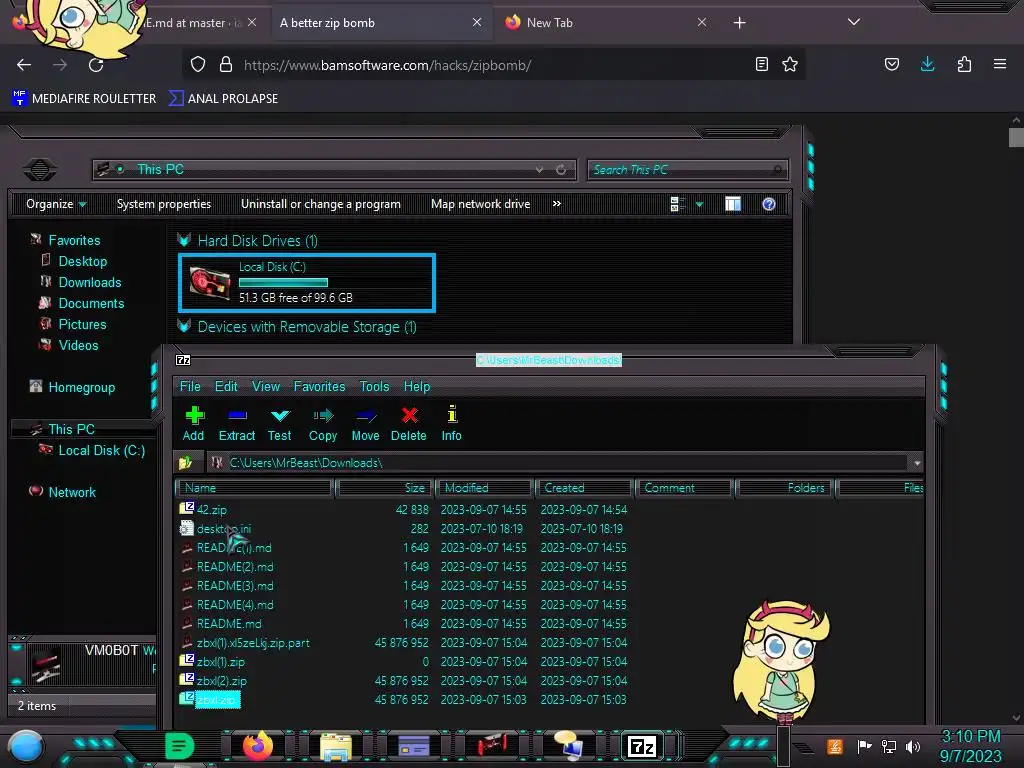The image size is (1024, 768).
Task: Open the 7-Zip path dropdown arrow
Action: [x=917, y=463]
